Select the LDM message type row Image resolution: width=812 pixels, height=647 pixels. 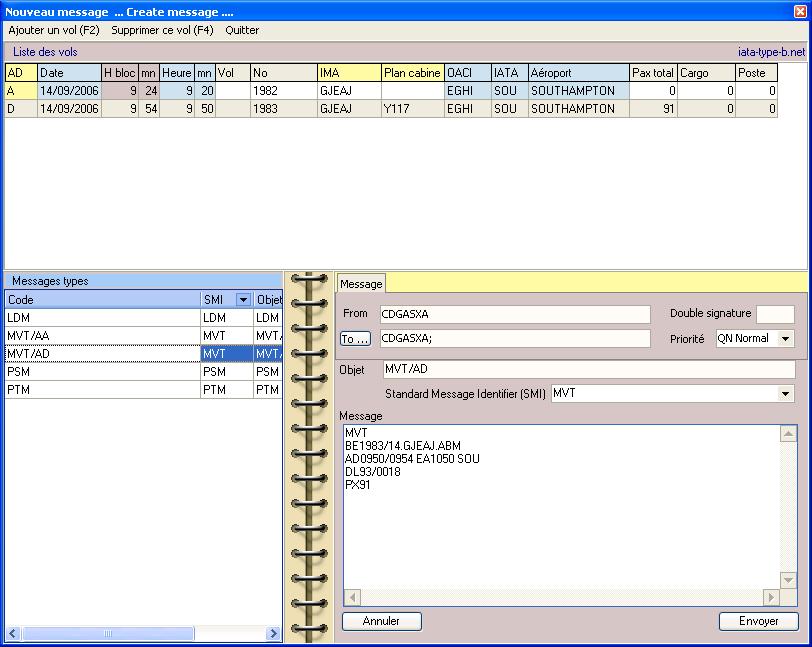[x=100, y=318]
